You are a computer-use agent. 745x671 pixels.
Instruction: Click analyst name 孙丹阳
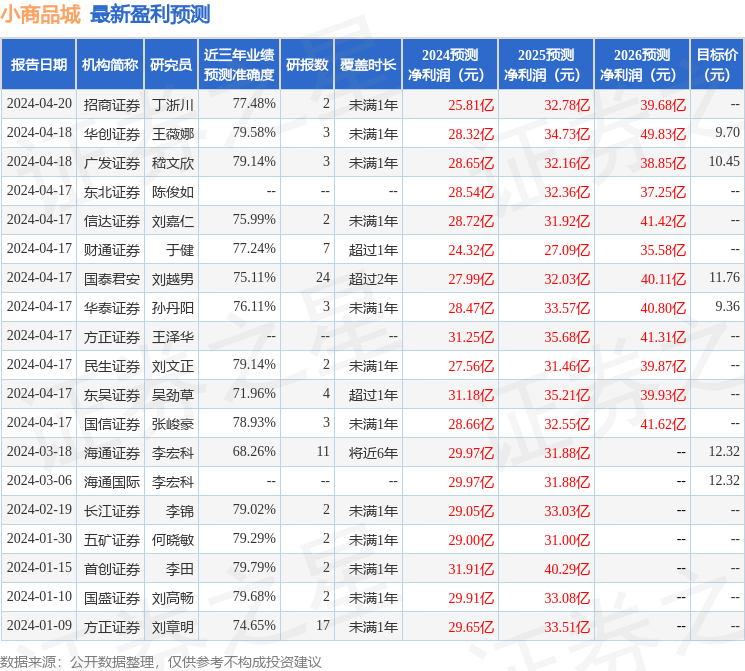click(x=173, y=308)
